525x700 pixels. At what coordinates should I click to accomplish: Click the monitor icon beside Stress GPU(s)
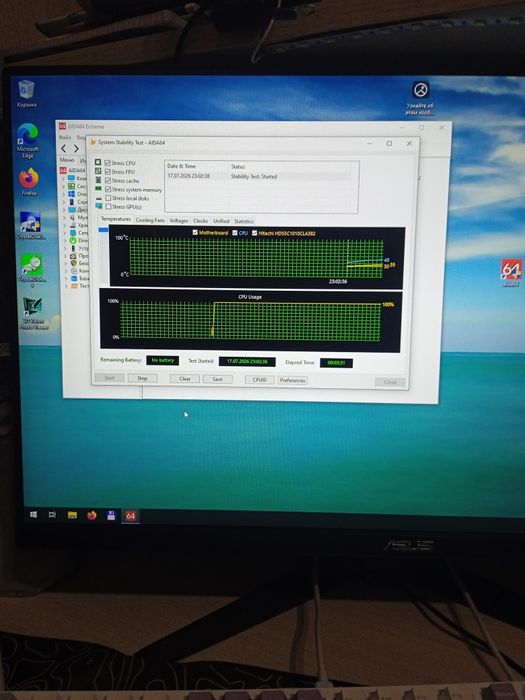(x=98, y=206)
